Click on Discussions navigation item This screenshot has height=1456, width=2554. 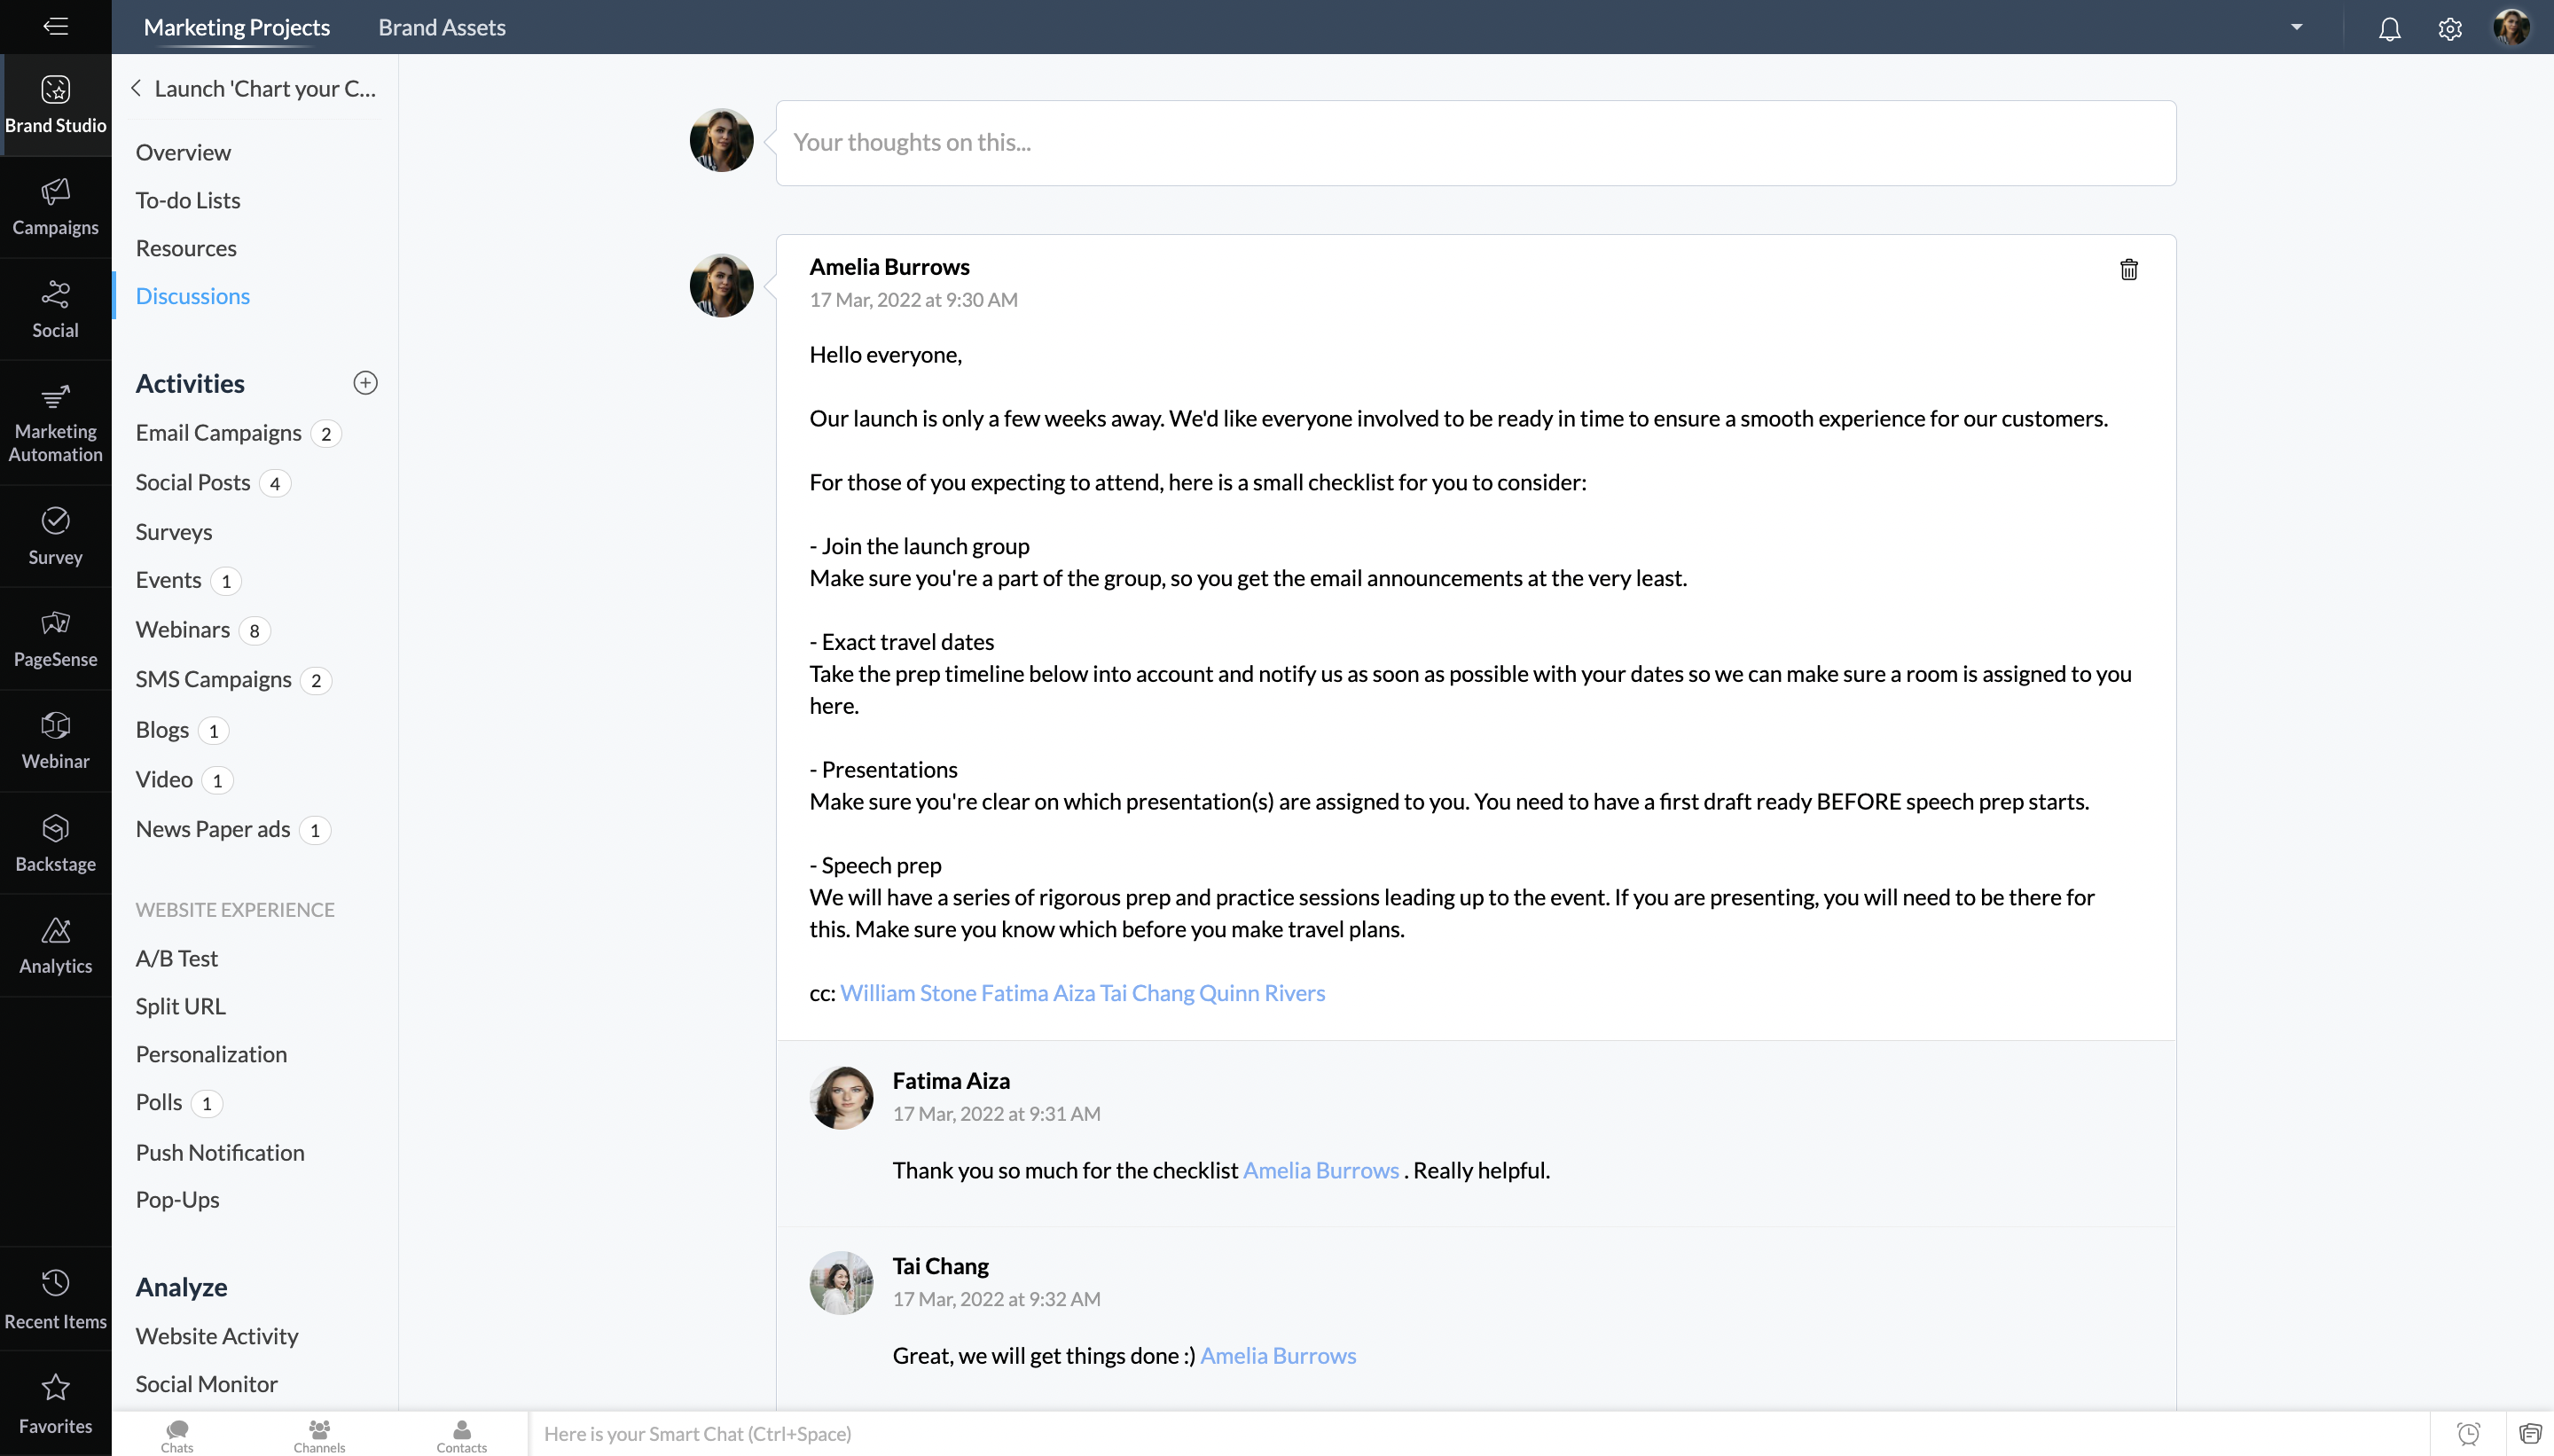coord(193,294)
